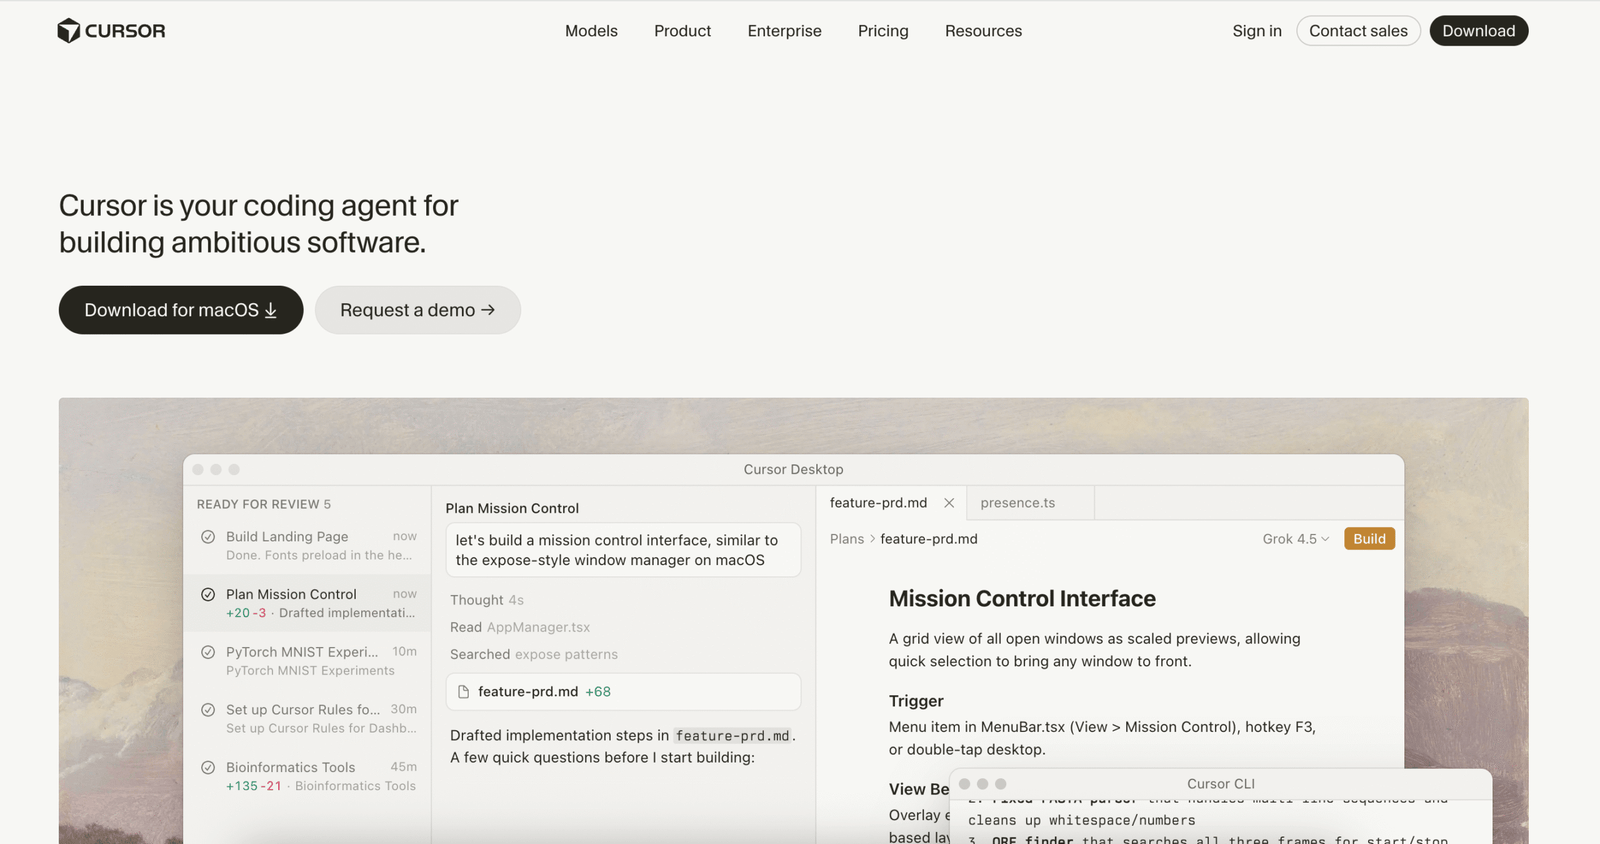Click the hero headline about coding agent

tap(259, 224)
